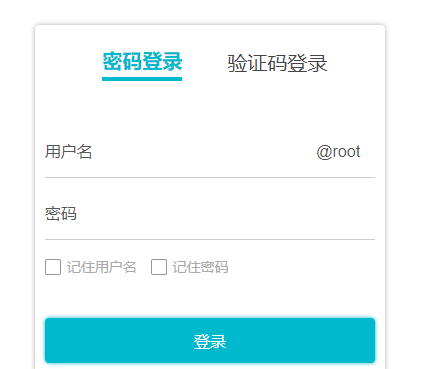
Task: Click the teal 登录 button
Action: pos(210,341)
